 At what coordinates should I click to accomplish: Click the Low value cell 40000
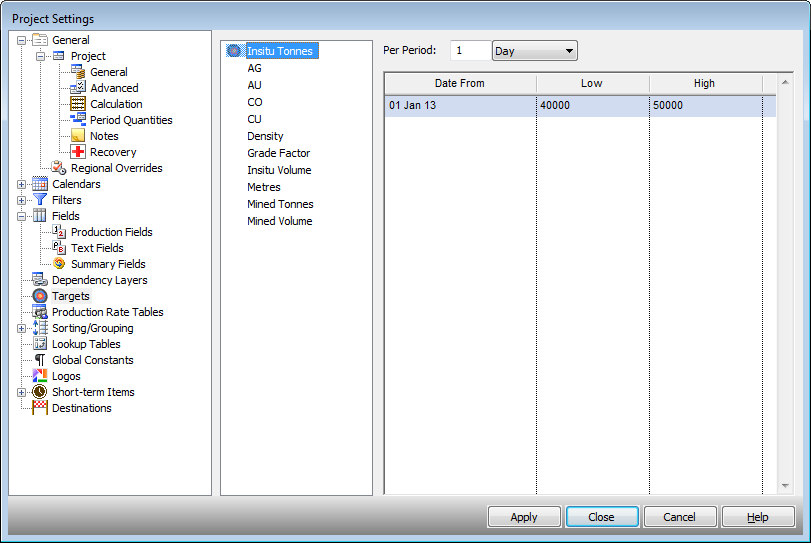coord(592,105)
